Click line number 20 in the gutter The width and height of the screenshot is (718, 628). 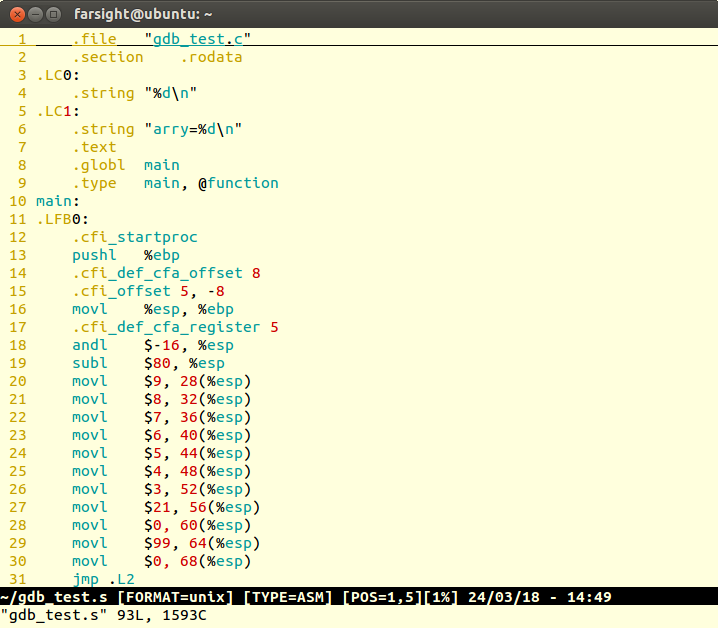18,381
